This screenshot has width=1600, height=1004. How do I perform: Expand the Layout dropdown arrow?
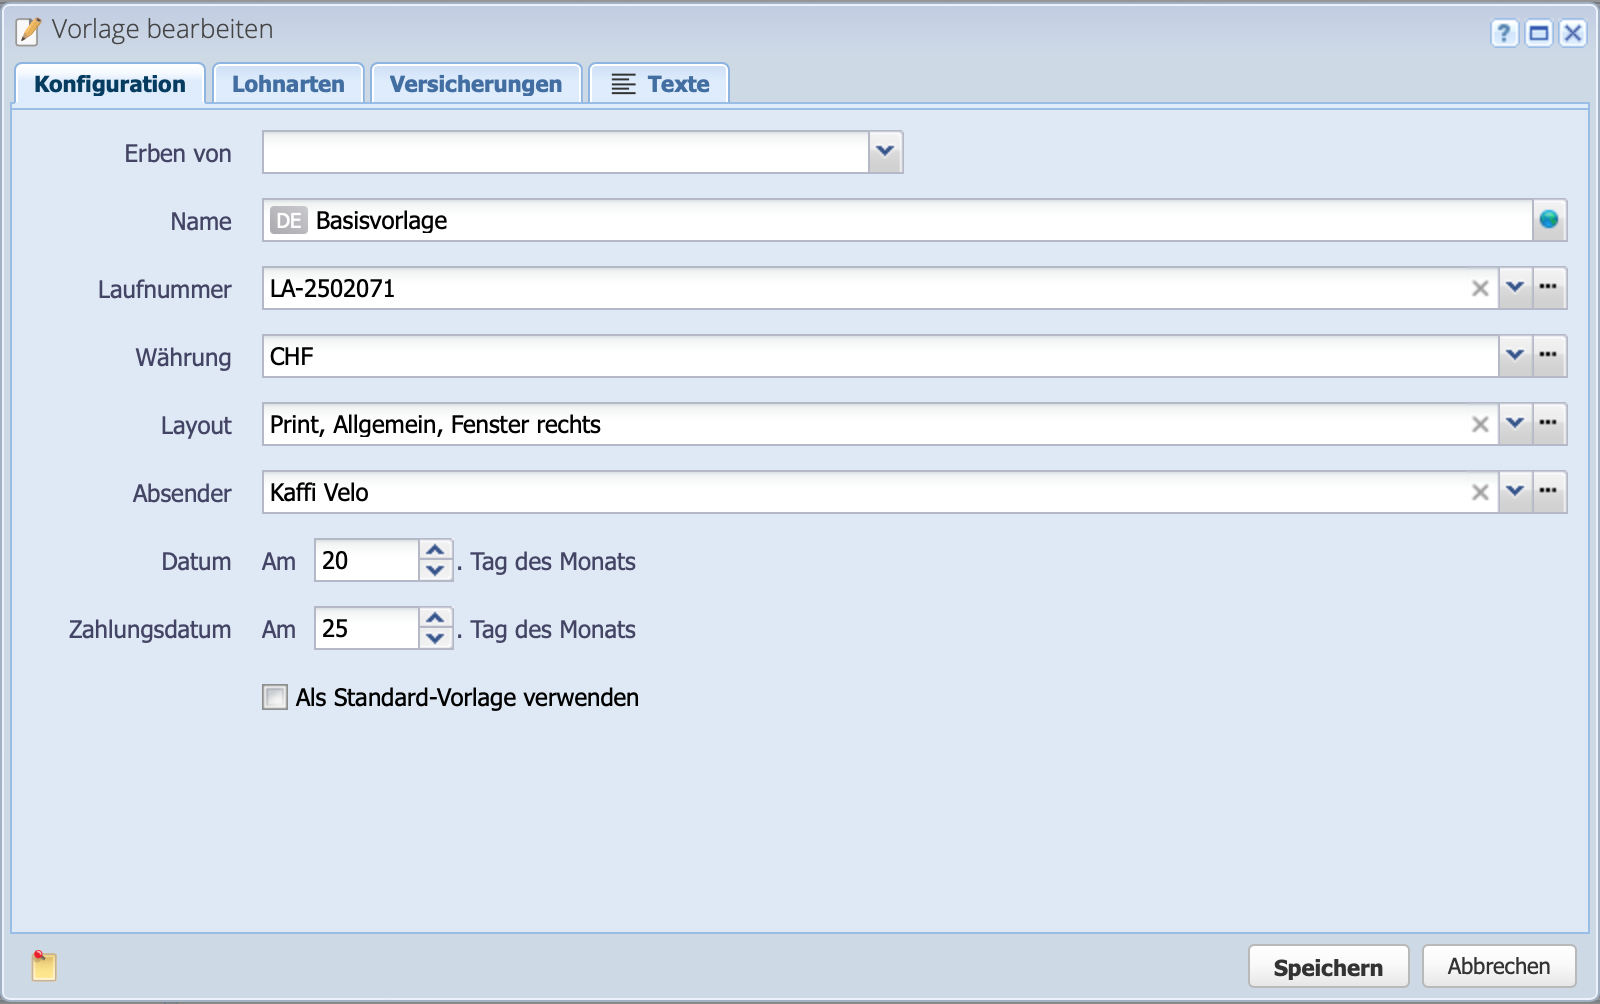1515,424
